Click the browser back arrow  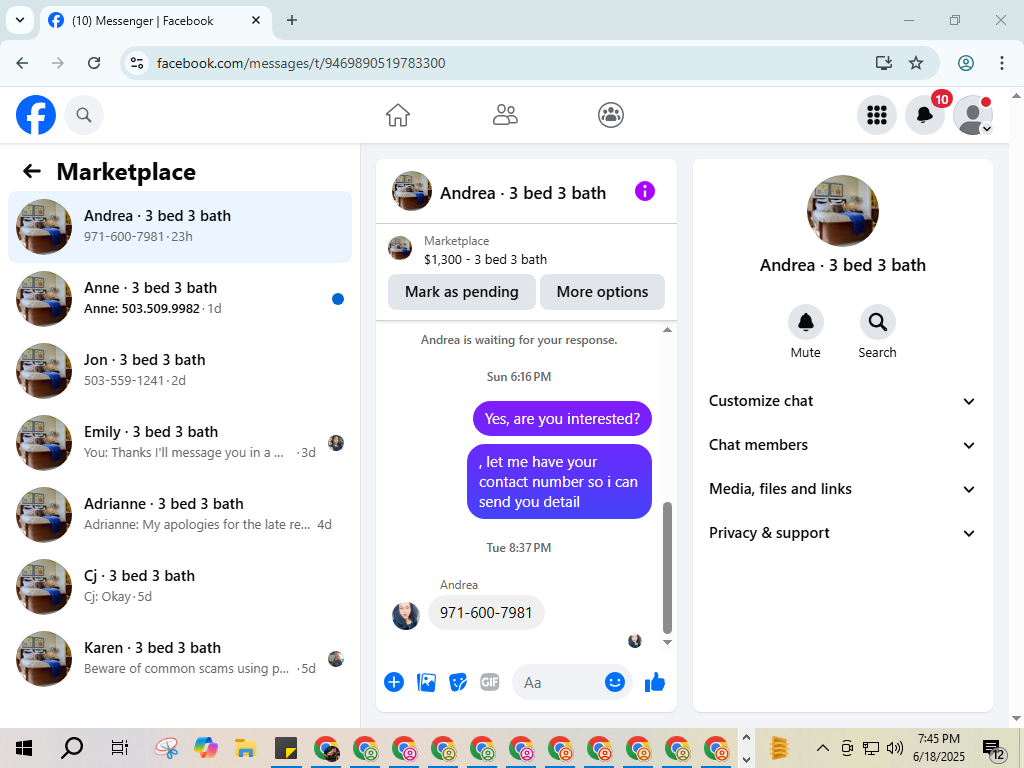pyautogui.click(x=22, y=63)
